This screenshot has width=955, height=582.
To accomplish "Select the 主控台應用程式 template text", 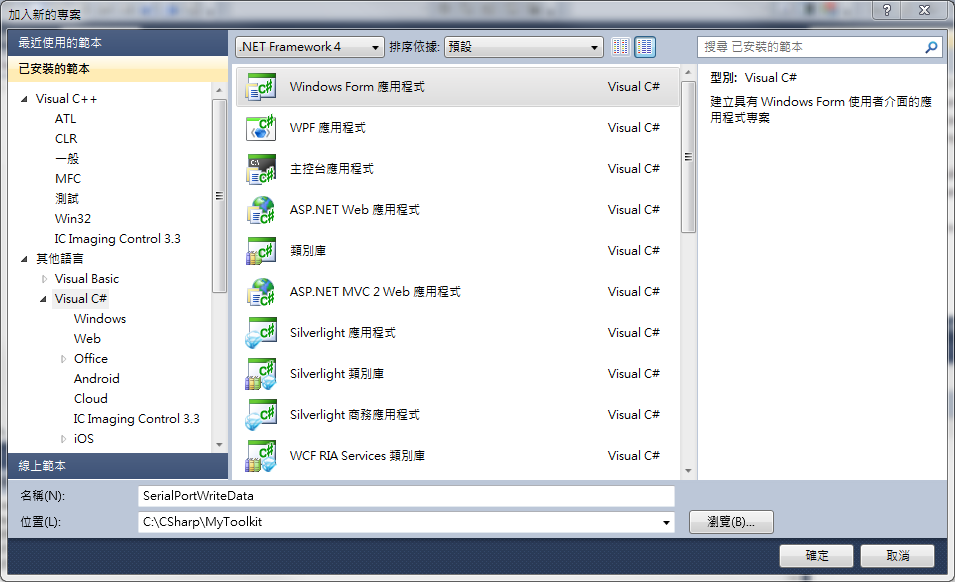I will click(x=332, y=169).
